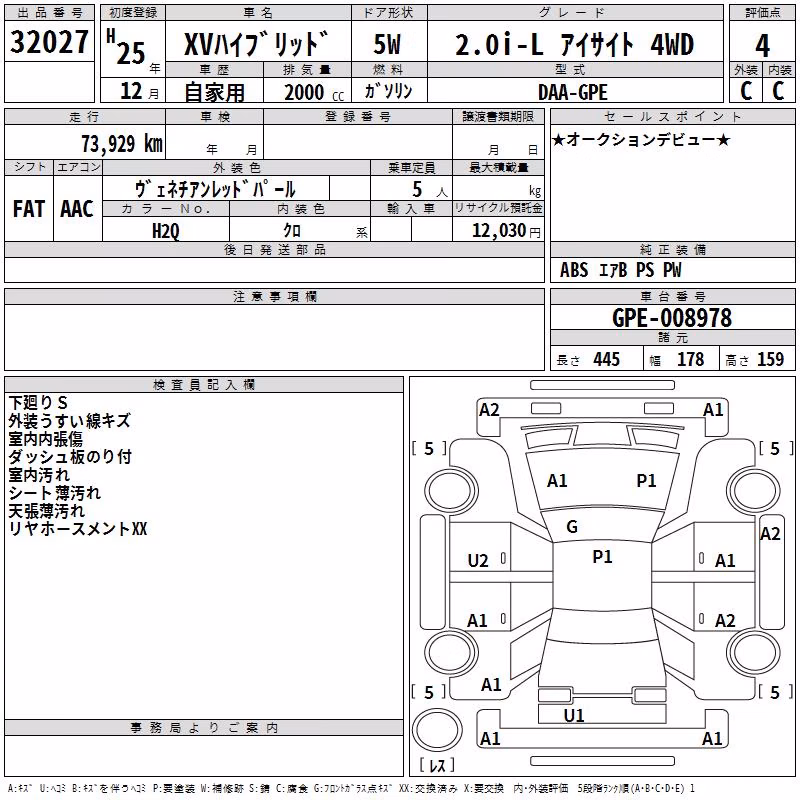The image size is (800, 800).
Task: Click the interior color クロ
Action: [292, 230]
